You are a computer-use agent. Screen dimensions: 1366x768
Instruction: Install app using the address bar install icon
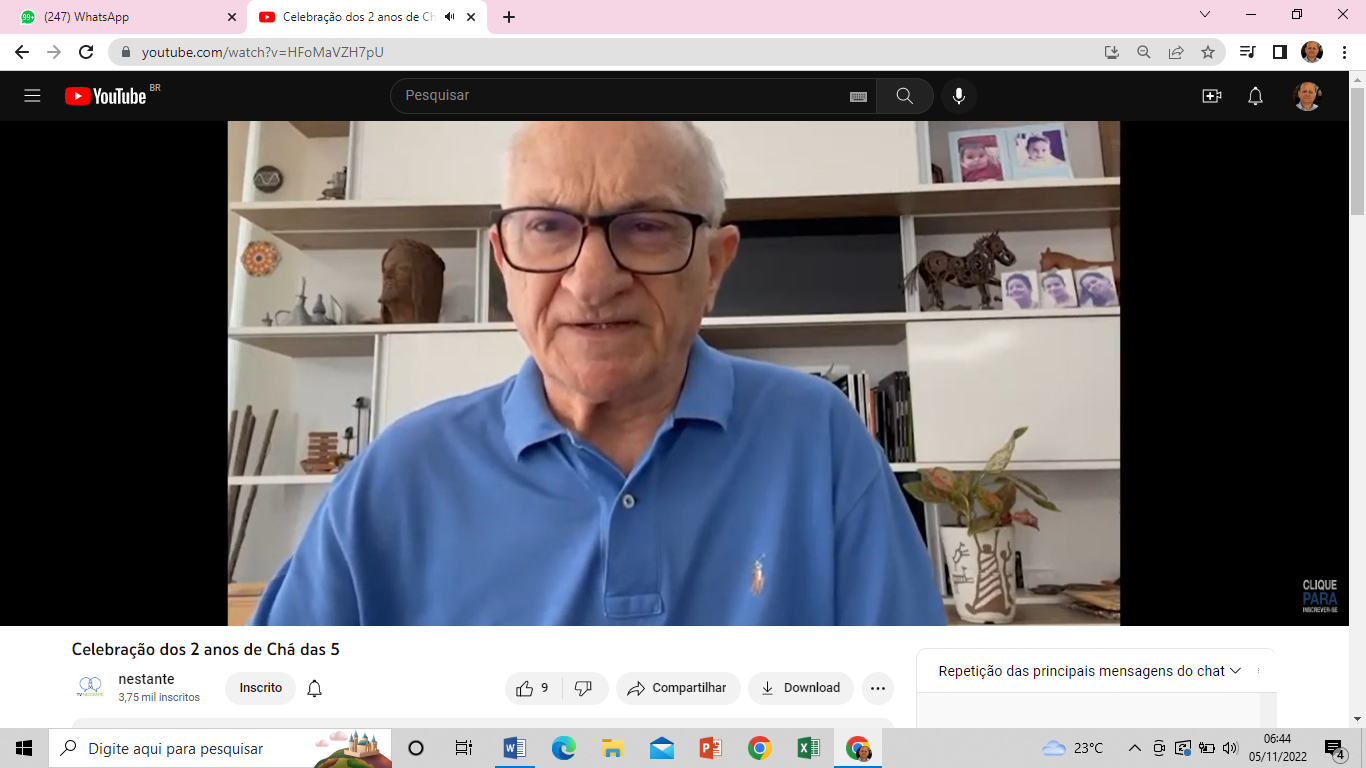[x=1111, y=52]
